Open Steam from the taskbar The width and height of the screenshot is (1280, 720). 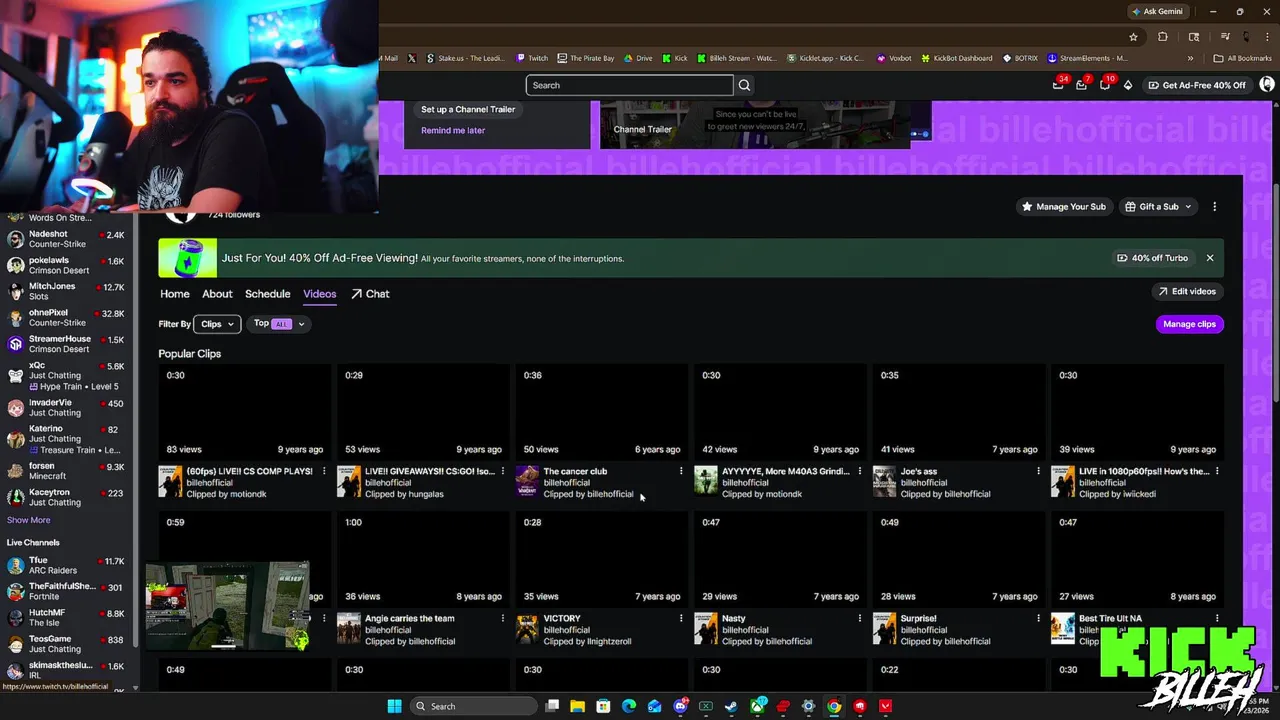[731, 706]
